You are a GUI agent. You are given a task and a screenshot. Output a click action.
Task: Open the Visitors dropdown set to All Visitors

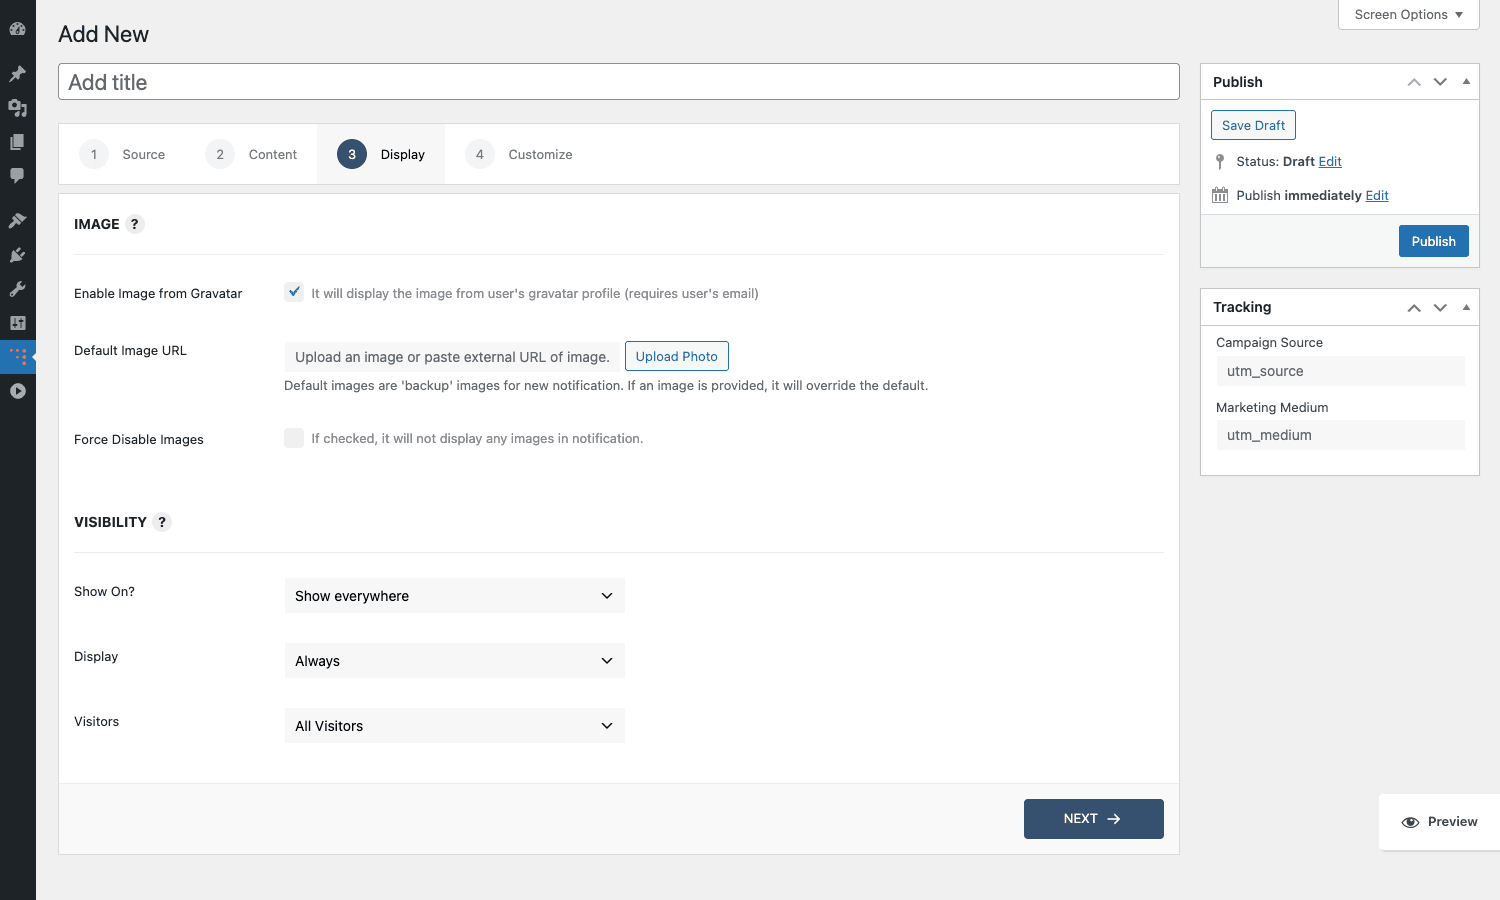[x=455, y=726]
